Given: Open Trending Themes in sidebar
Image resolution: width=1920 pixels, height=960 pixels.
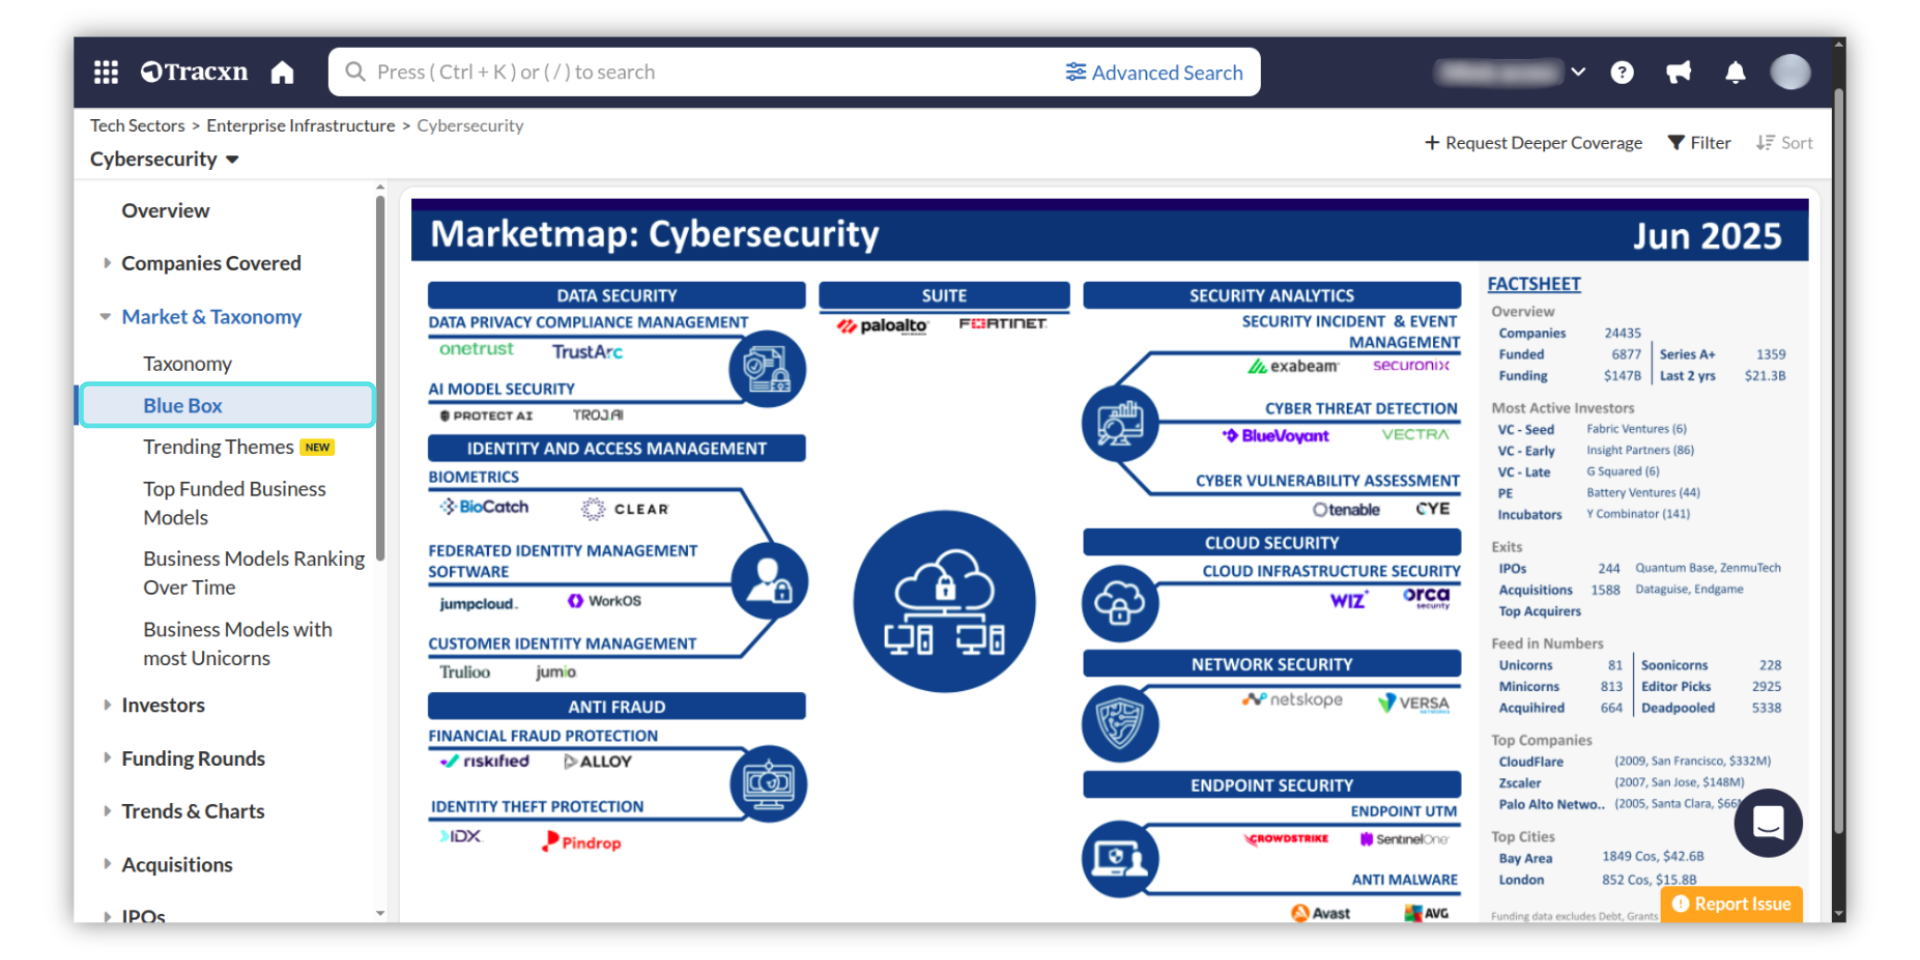Looking at the screenshot, I should pos(218,447).
